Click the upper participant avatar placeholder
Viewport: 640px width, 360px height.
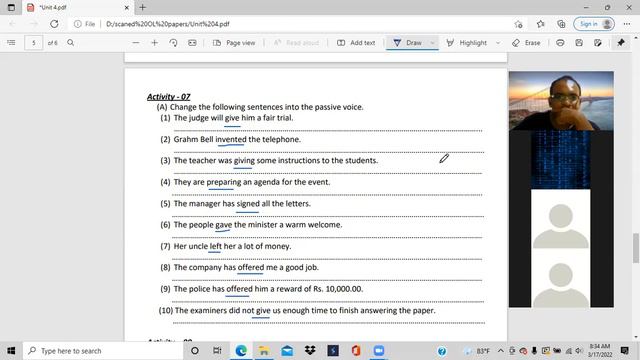coord(560,218)
